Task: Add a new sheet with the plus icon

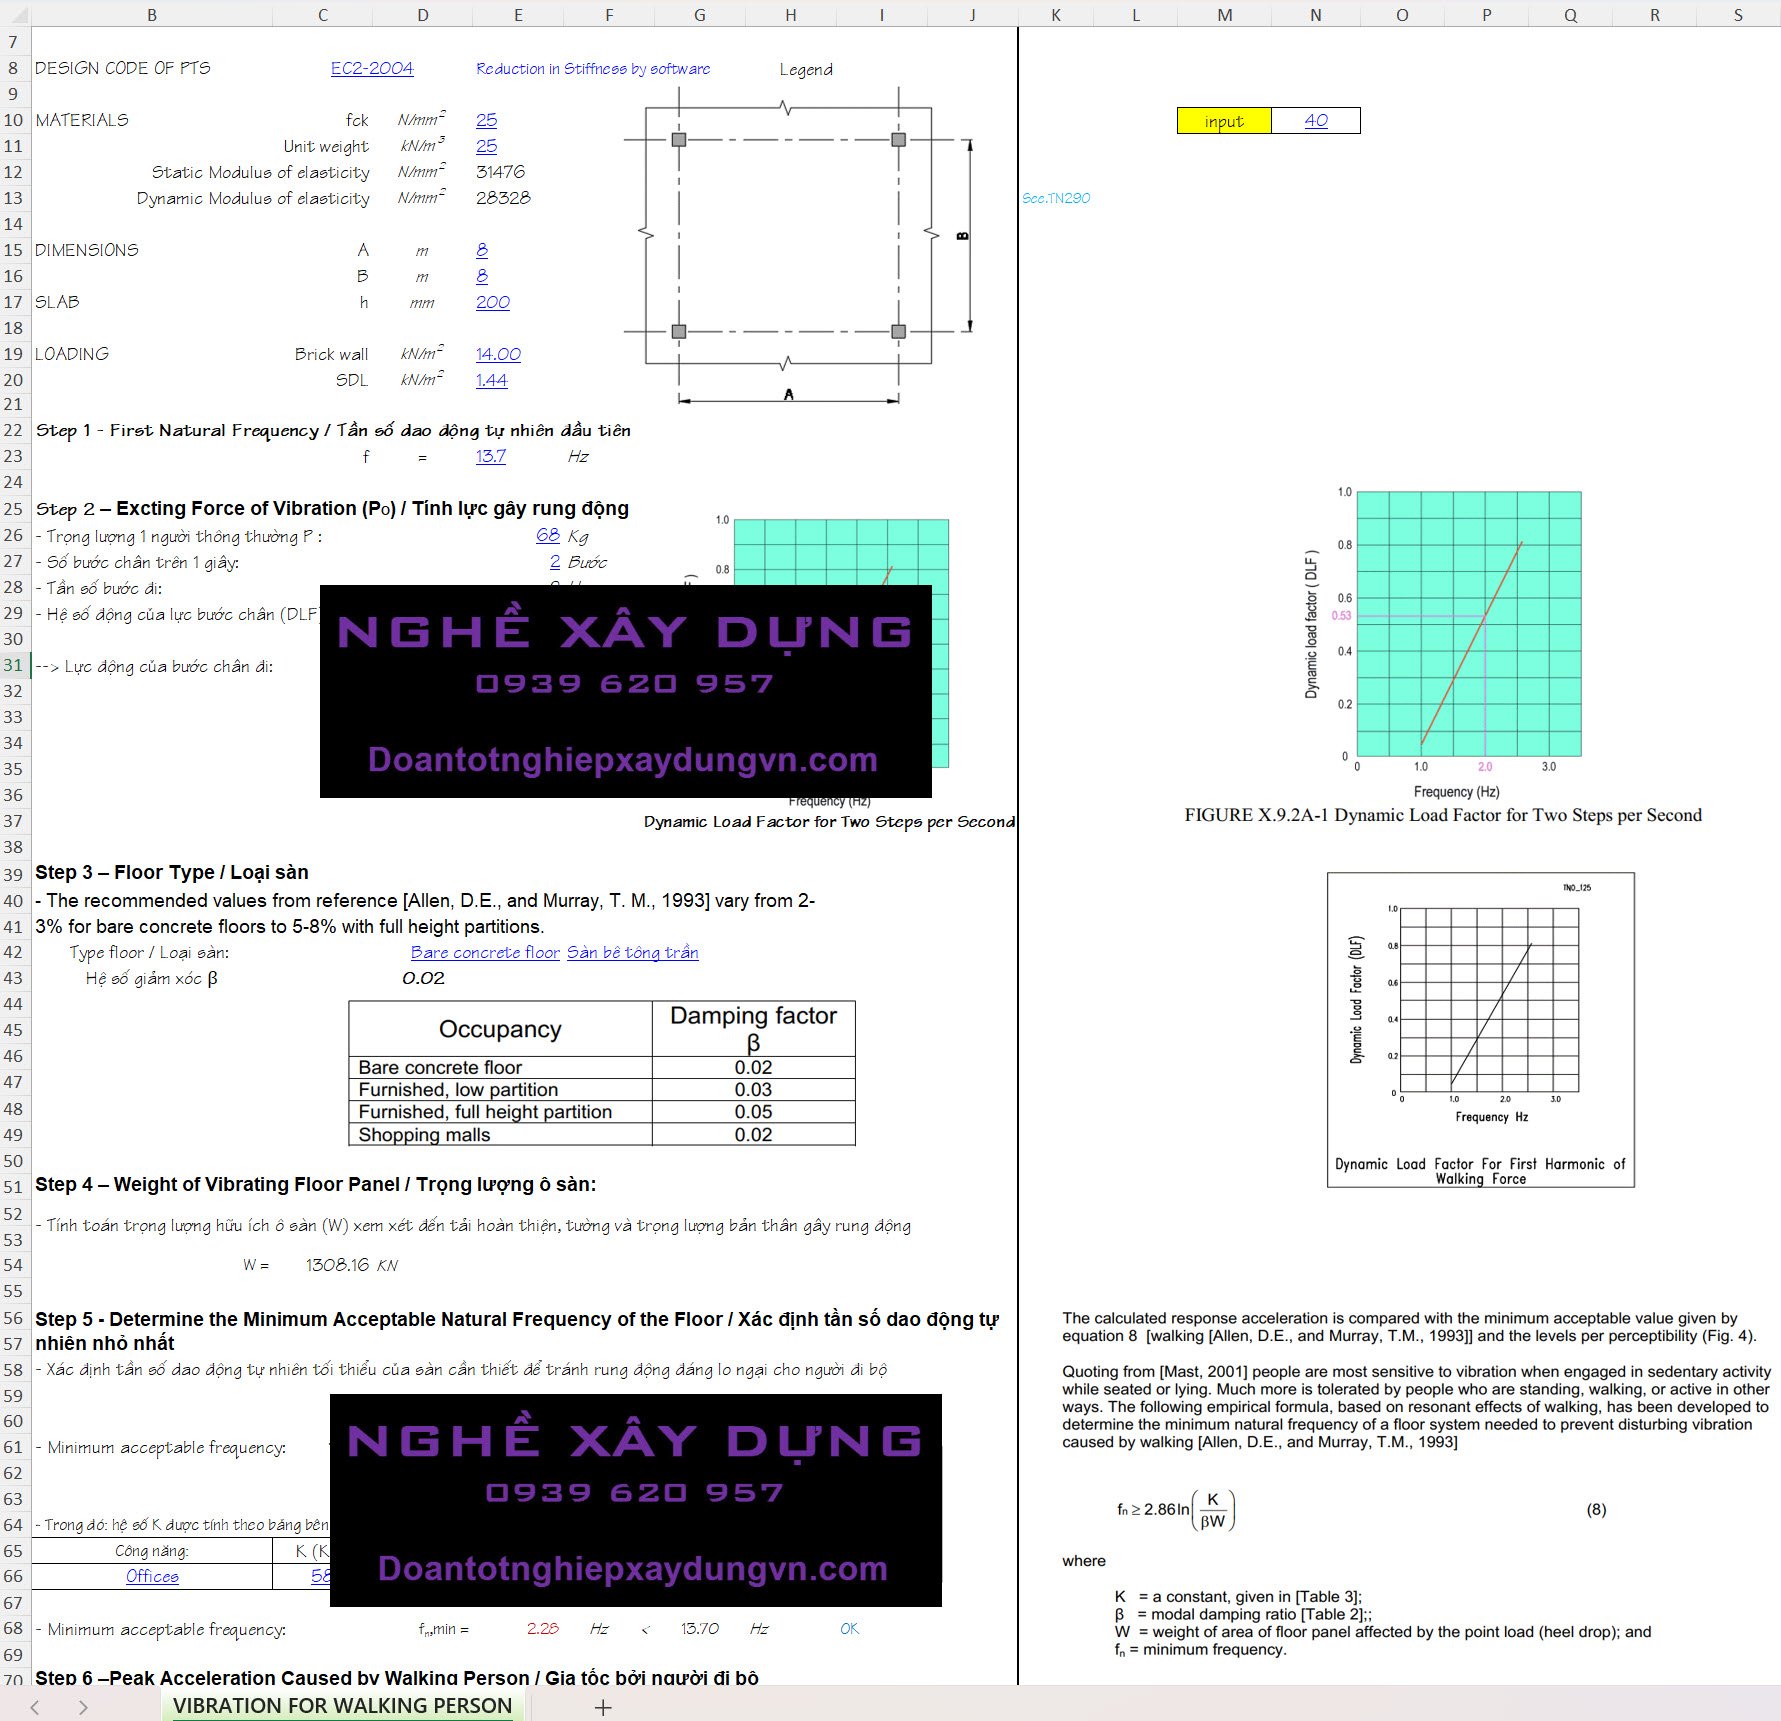Action: coord(602,1707)
